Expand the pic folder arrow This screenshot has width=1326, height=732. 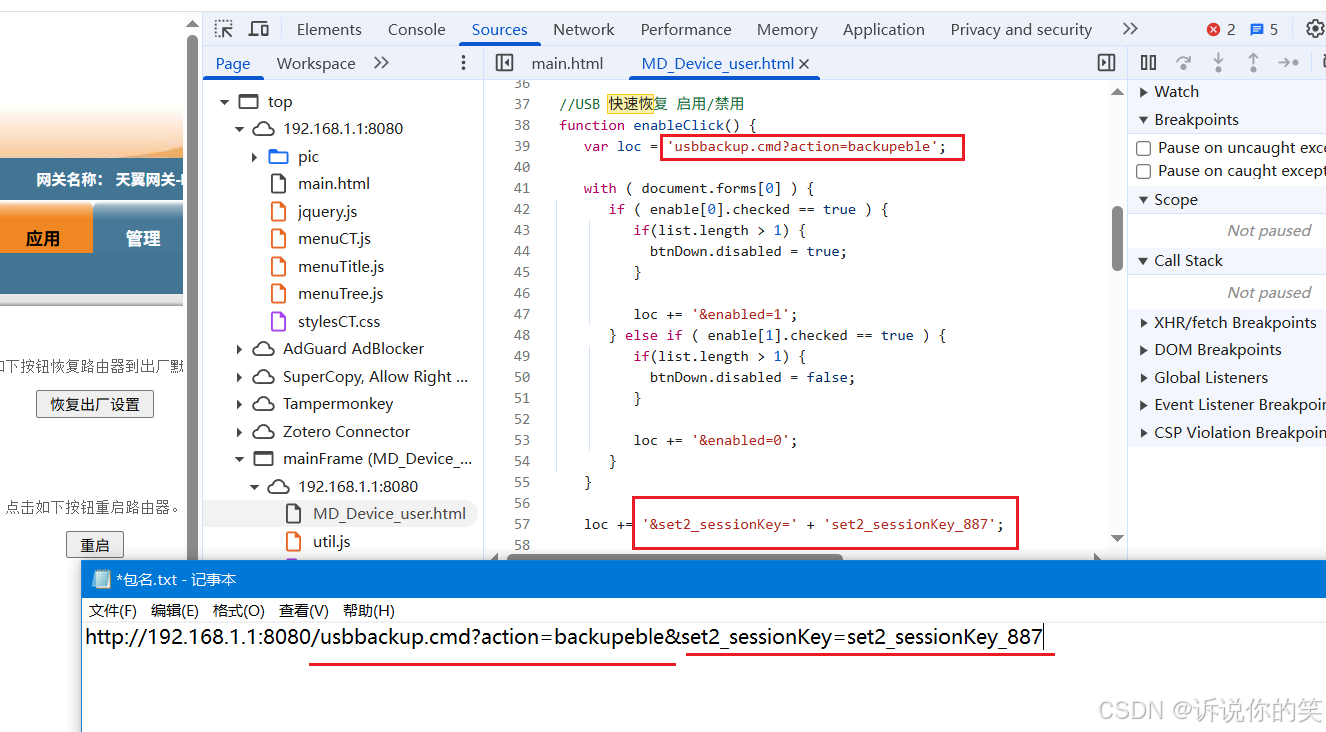coord(255,157)
